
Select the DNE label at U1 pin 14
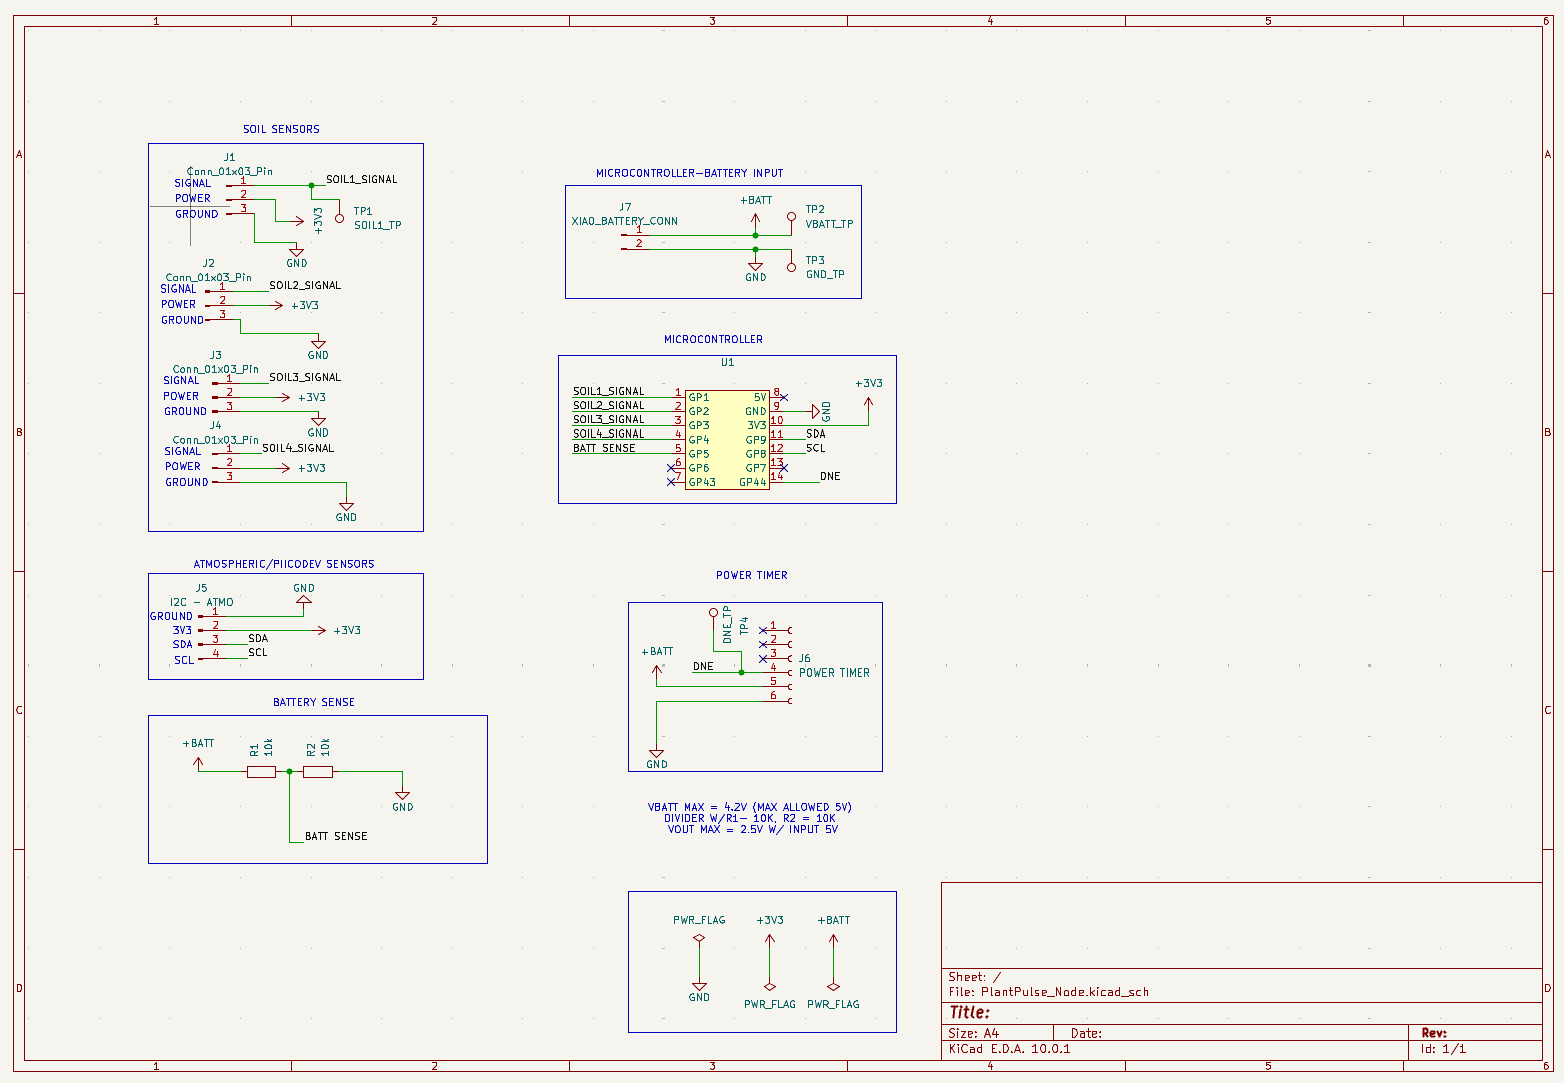(830, 476)
